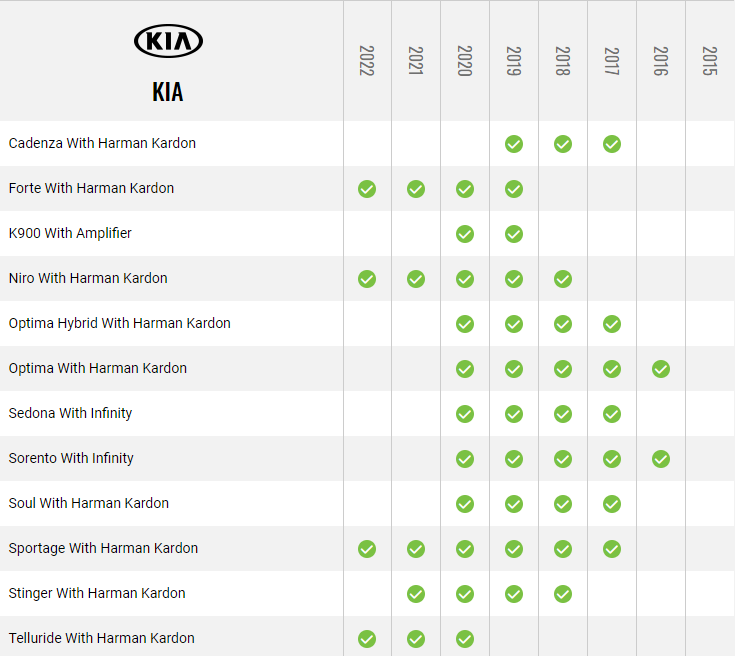Click the Soul 2020 green checkmark

[465, 504]
